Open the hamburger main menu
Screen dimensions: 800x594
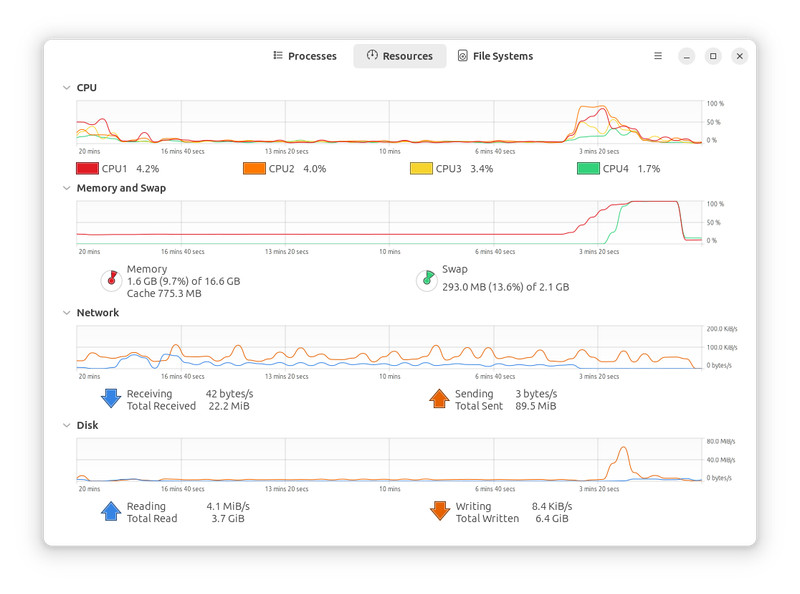click(658, 56)
